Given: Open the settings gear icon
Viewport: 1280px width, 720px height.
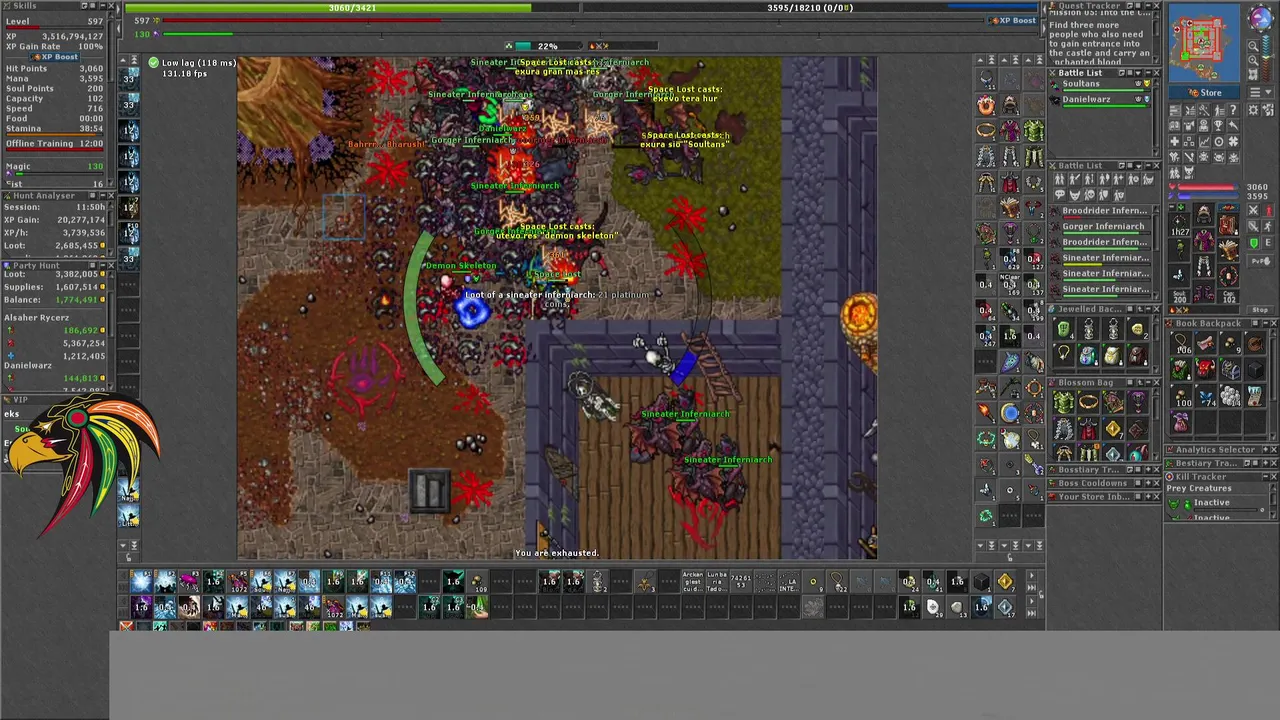Looking at the screenshot, I should (1253, 110).
